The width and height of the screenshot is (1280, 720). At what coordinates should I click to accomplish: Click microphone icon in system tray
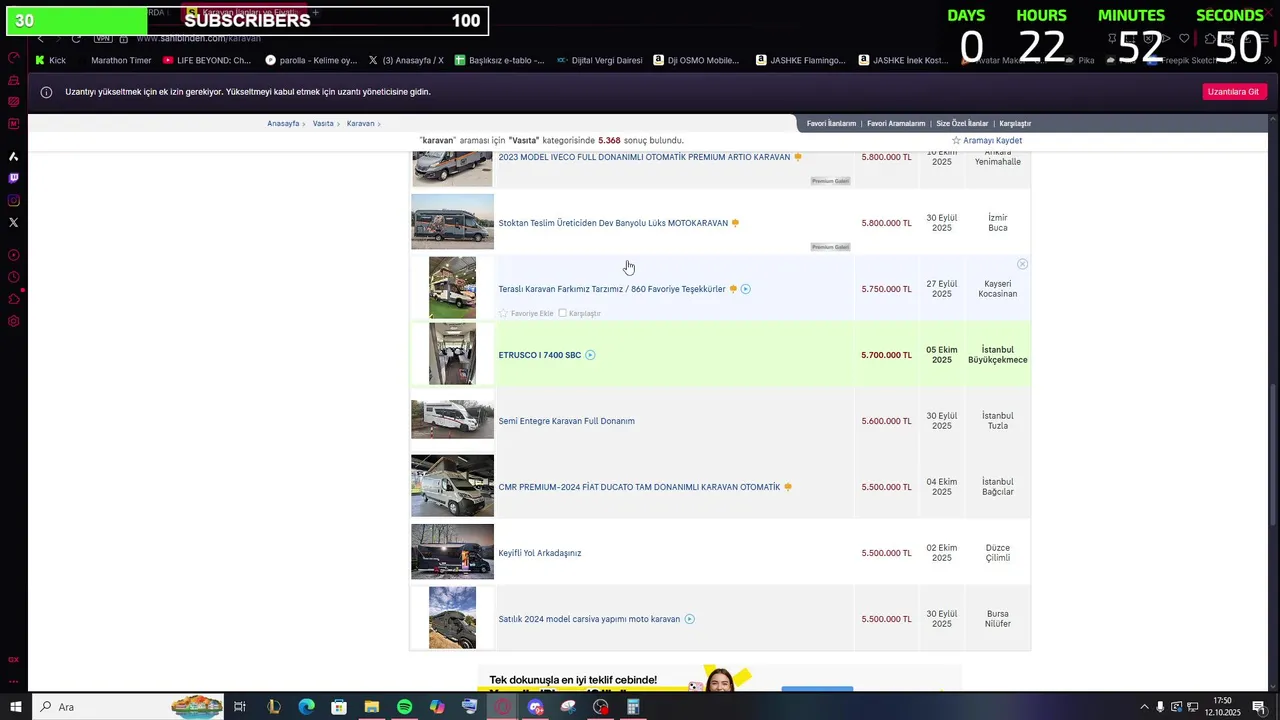pyautogui.click(x=1160, y=707)
